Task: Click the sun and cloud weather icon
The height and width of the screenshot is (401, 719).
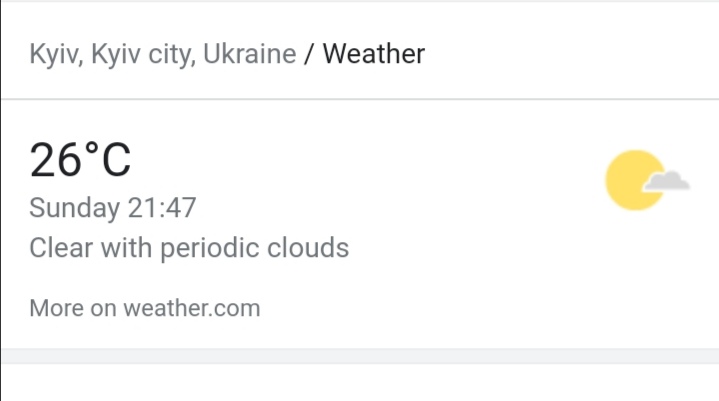Action: click(x=647, y=180)
